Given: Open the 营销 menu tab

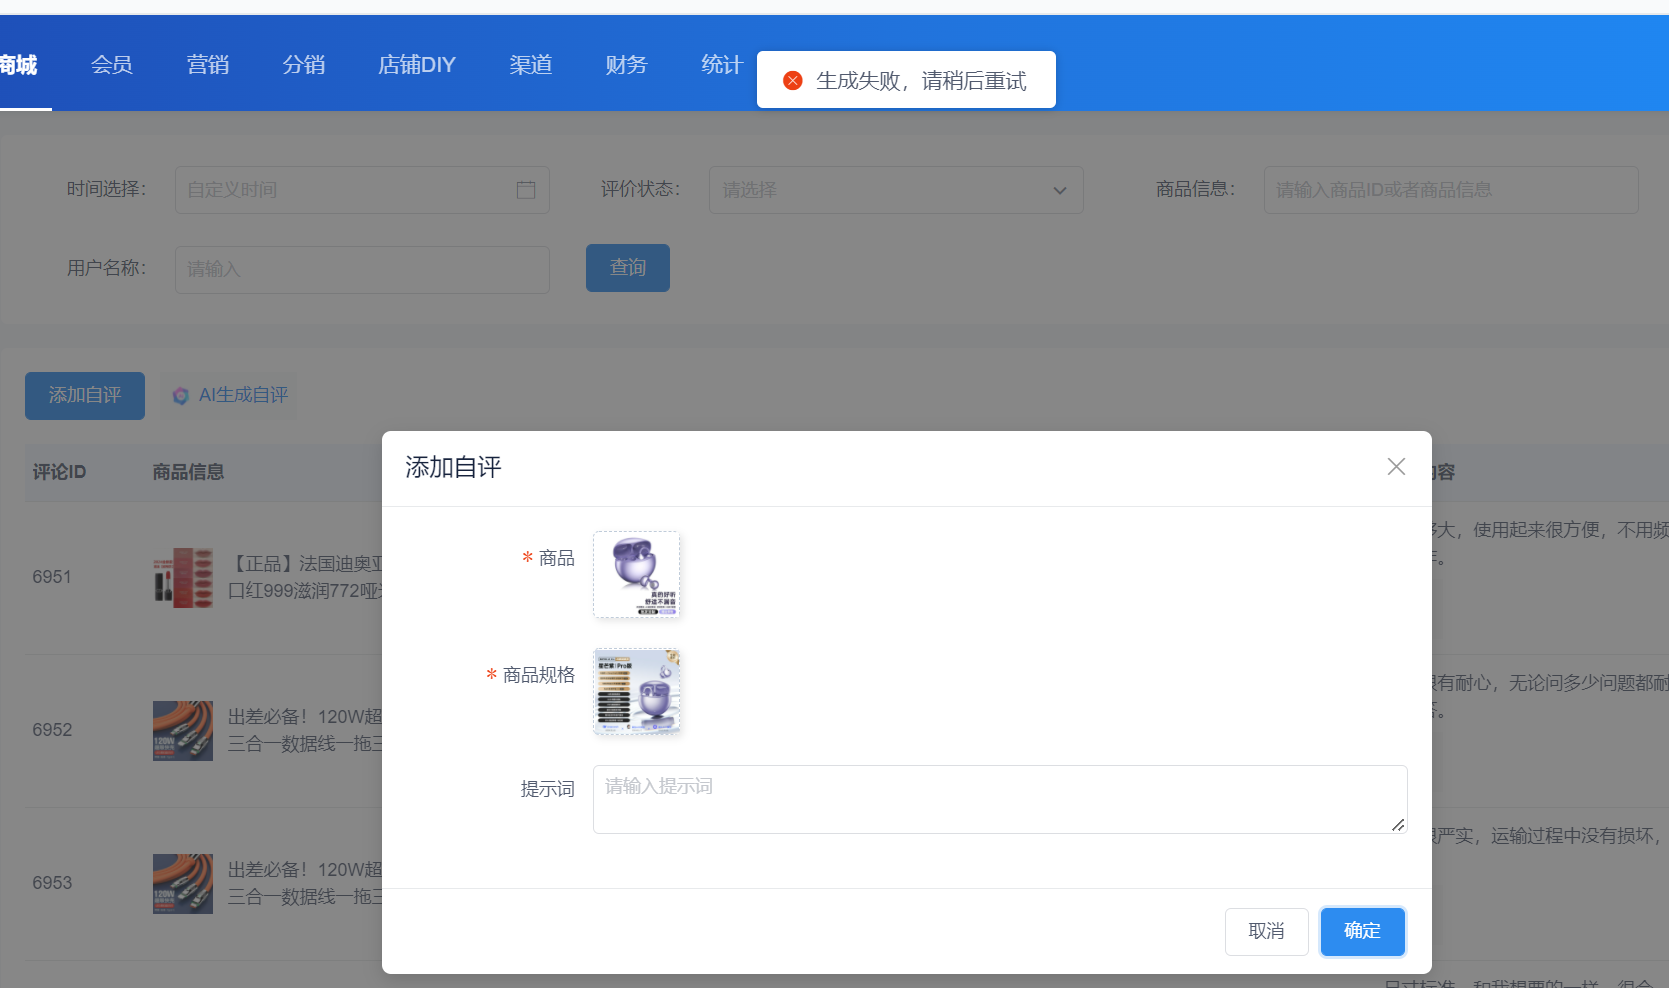Looking at the screenshot, I should point(208,65).
